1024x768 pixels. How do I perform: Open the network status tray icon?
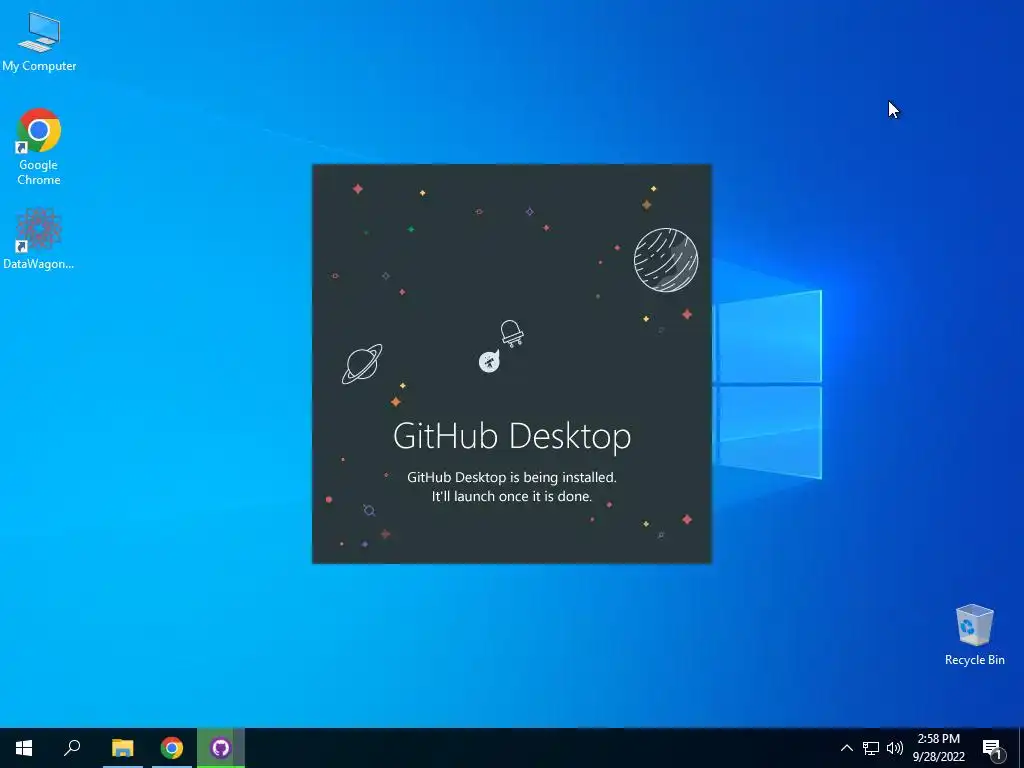(871, 748)
